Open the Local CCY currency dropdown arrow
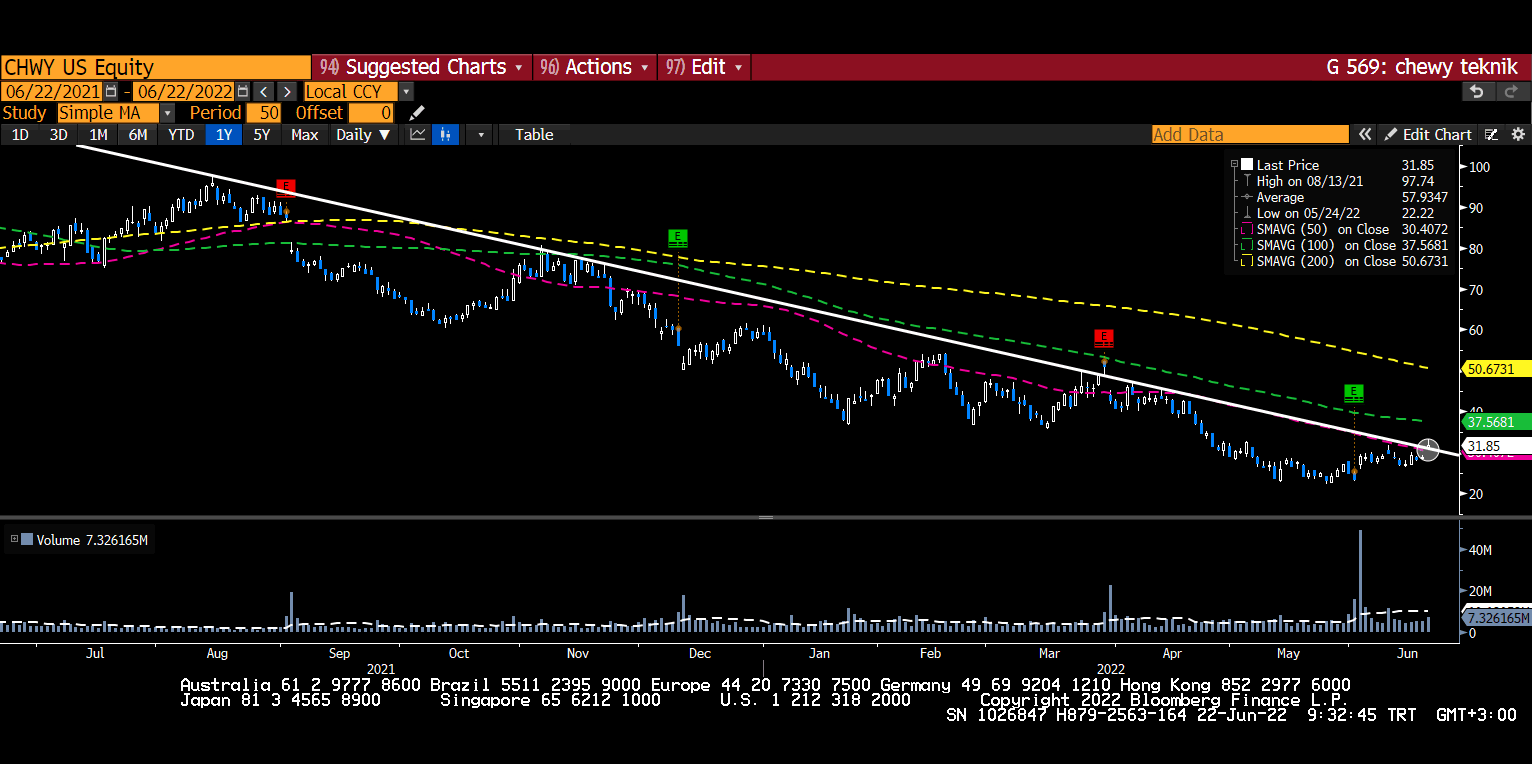Viewport: 1532px width, 764px height. [406, 91]
